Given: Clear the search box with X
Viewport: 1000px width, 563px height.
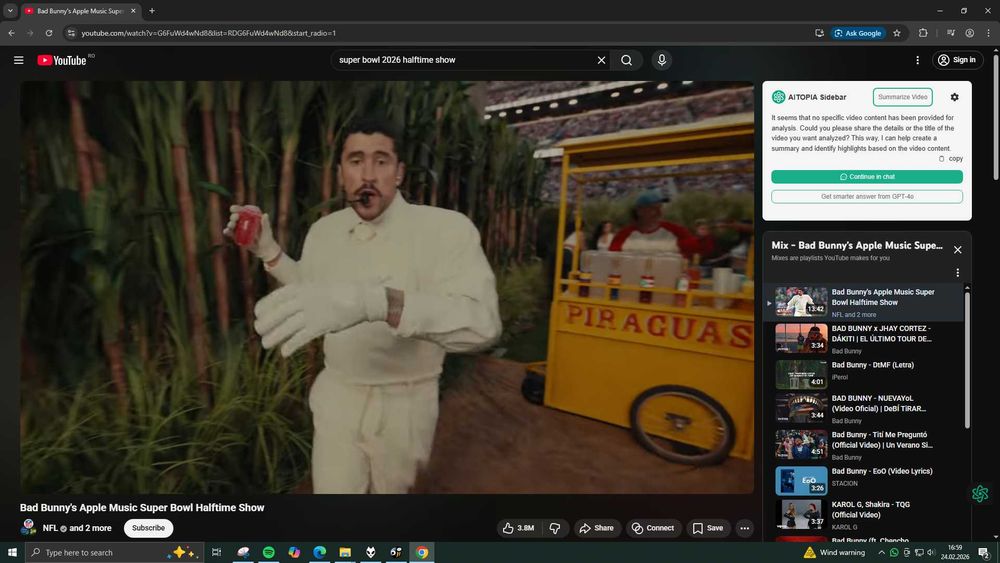Looking at the screenshot, I should 601,60.
